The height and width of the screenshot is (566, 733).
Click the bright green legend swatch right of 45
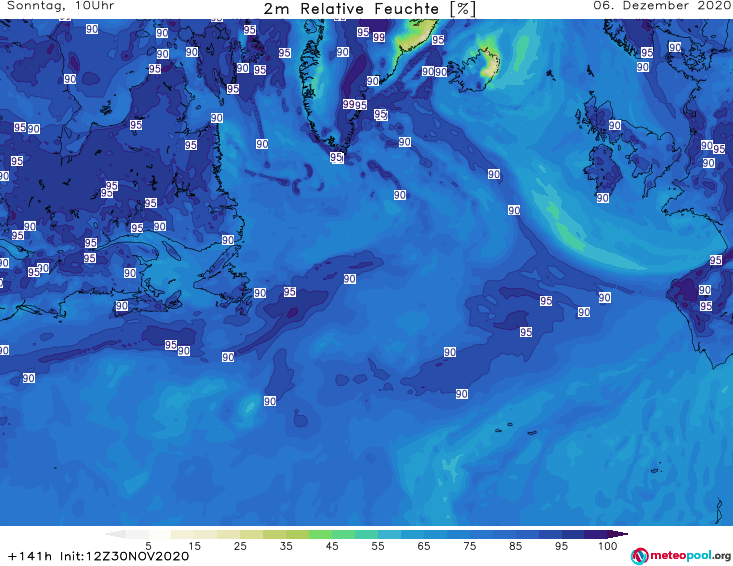pos(343,534)
